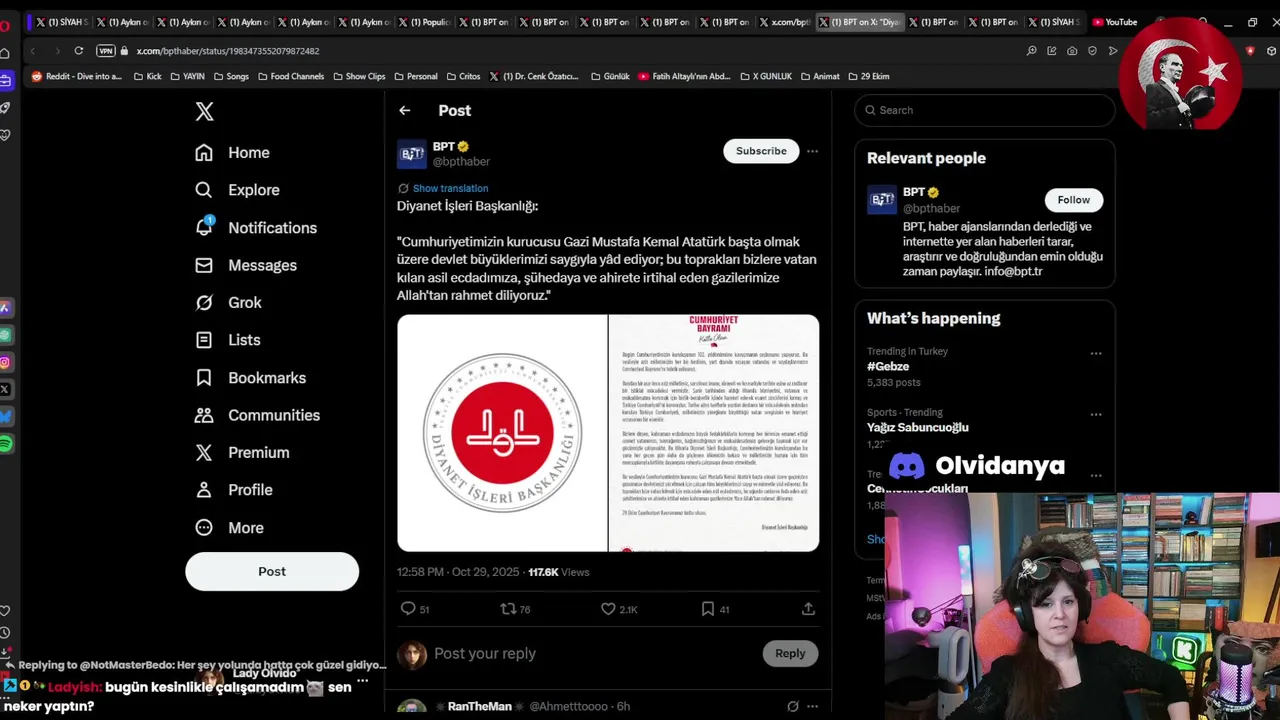This screenshot has height=720, width=1280.
Task: Toggle the VPN badge in the address bar
Action: tap(105, 51)
